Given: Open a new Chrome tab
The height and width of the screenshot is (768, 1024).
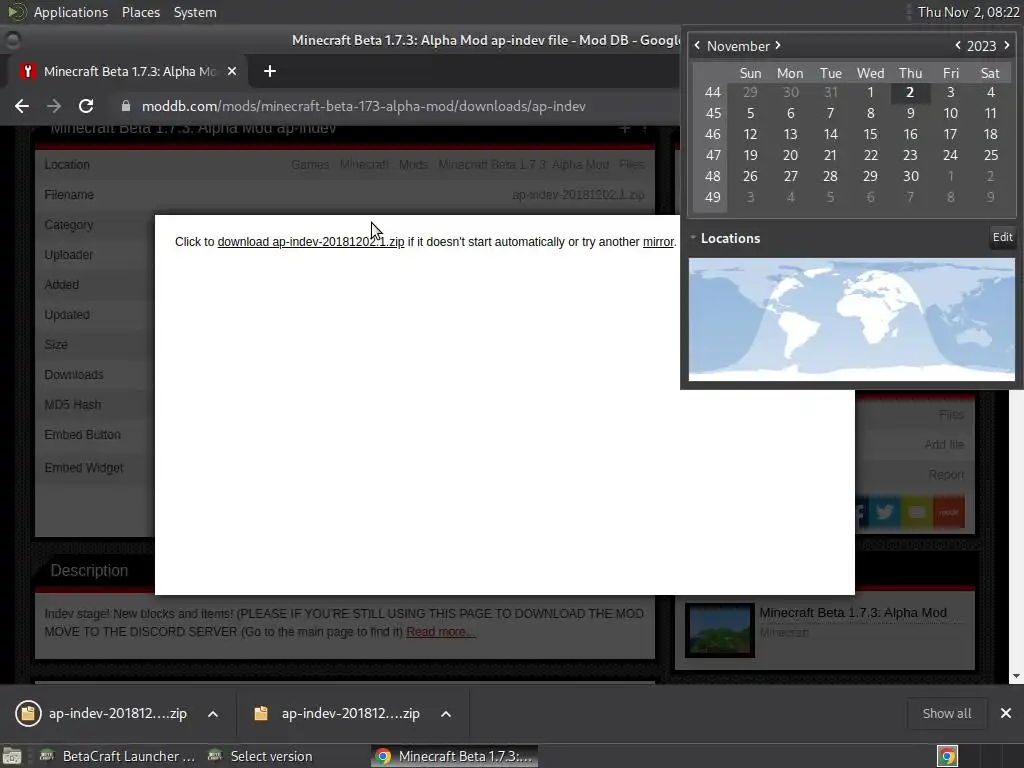Looking at the screenshot, I should coord(270,71).
